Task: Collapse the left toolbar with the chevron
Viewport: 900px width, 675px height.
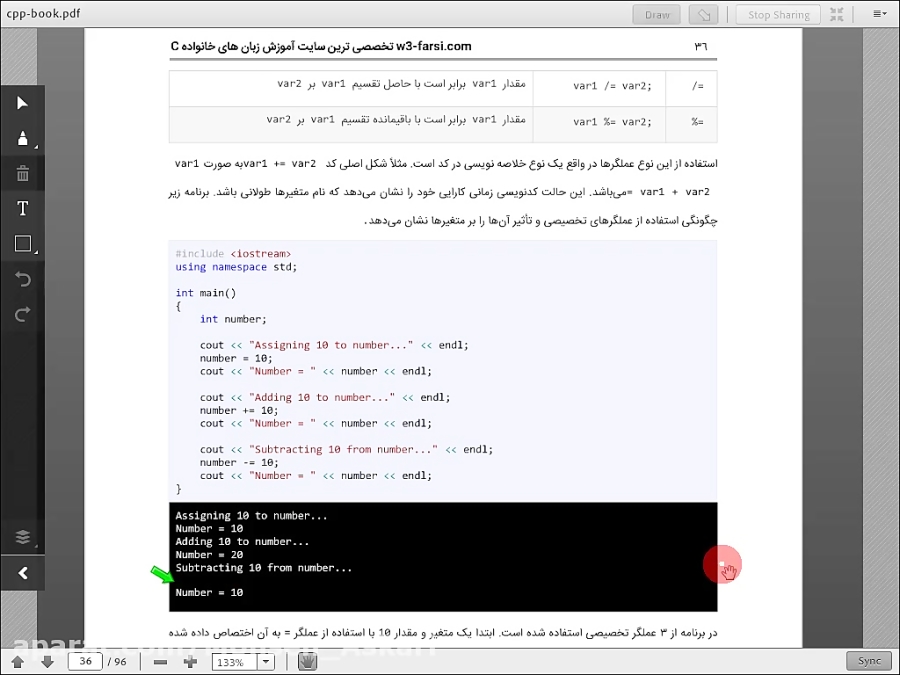Action: tap(21, 573)
